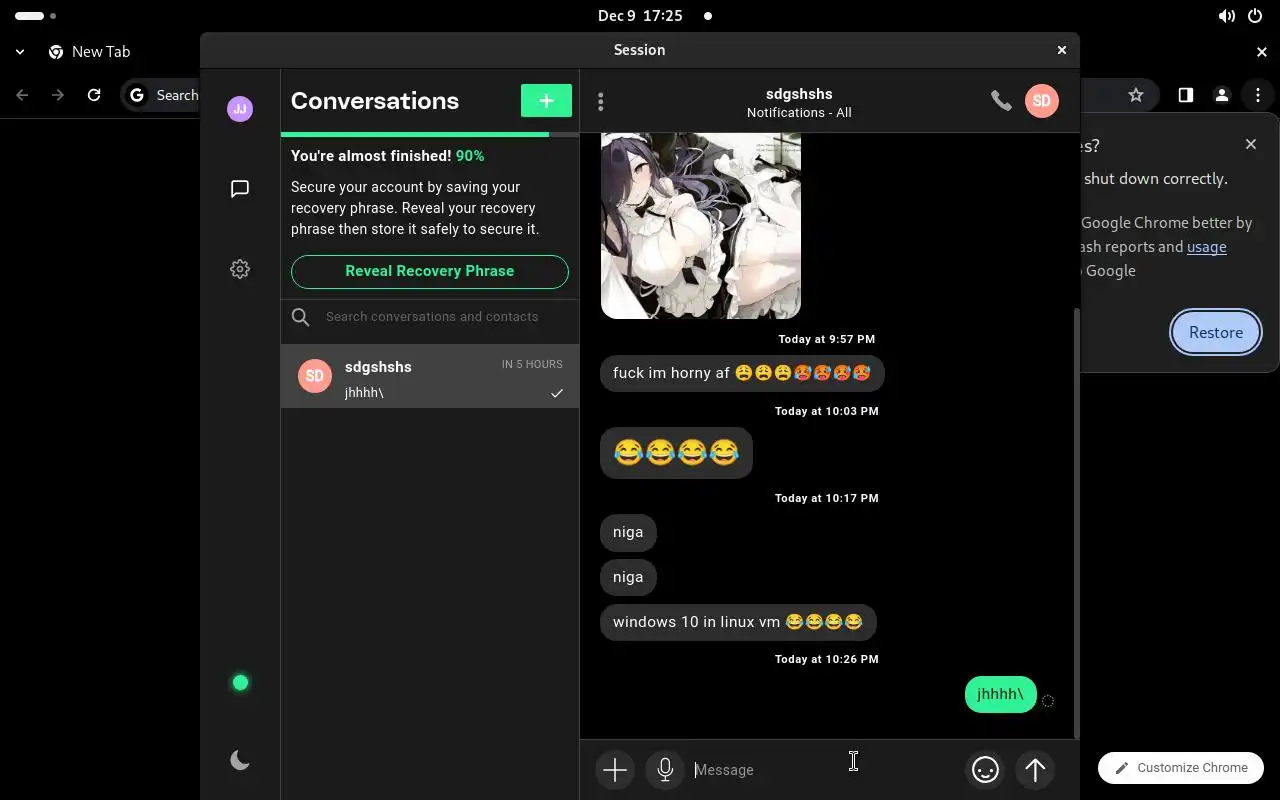This screenshot has height=800, width=1280.
Task: Open conversation options three-dot menu
Action: 600,101
